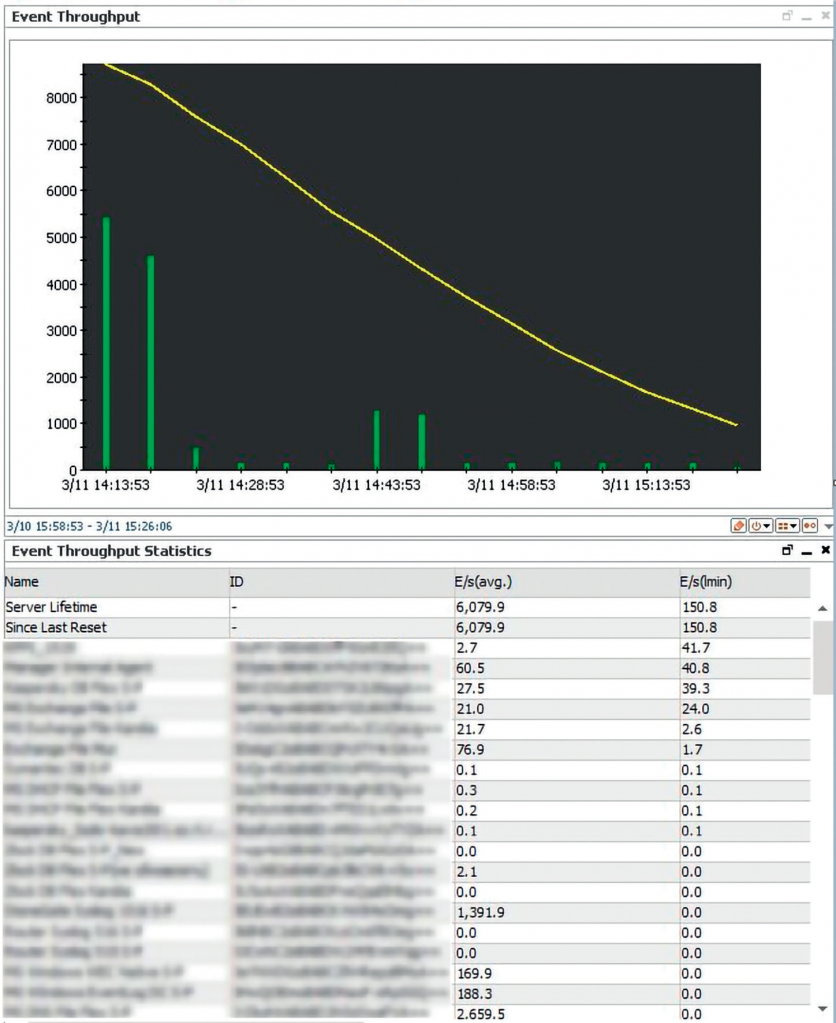
Task: Click 150.8 in Since Last Reset row
Action: 700,628
